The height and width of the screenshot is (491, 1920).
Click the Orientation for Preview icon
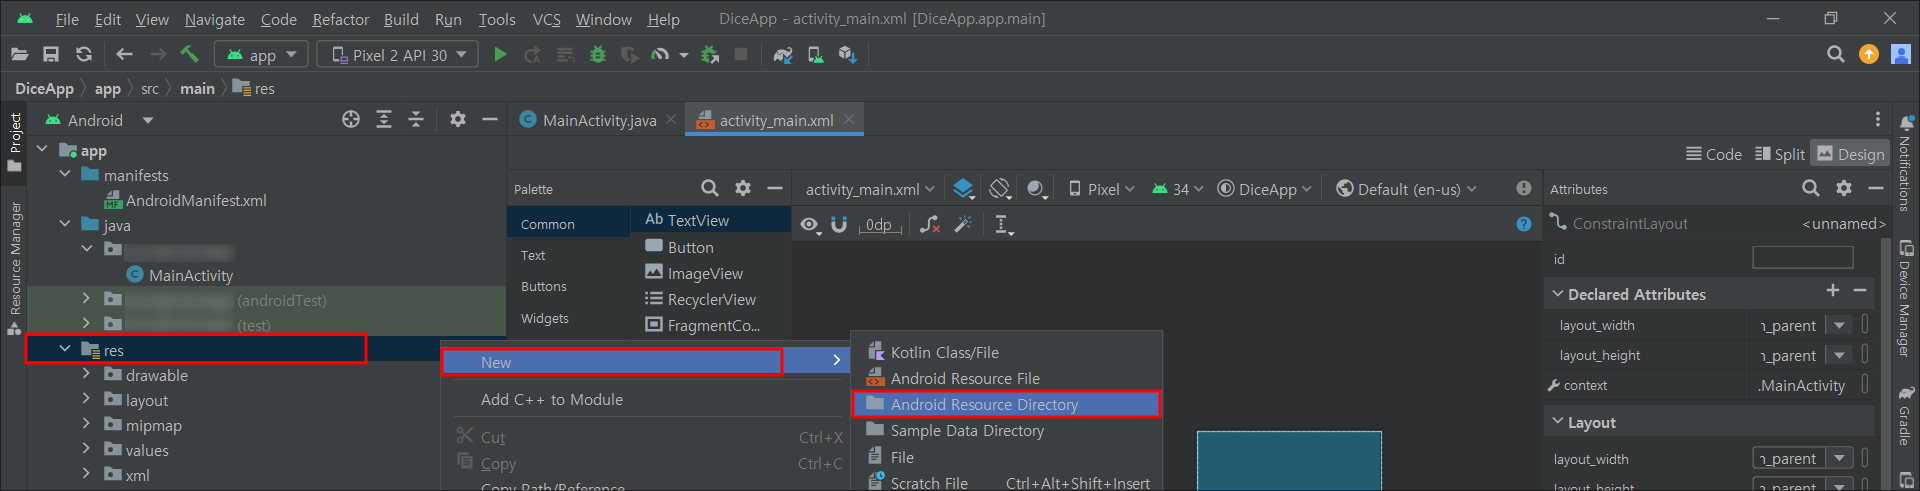pyautogui.click(x=999, y=188)
